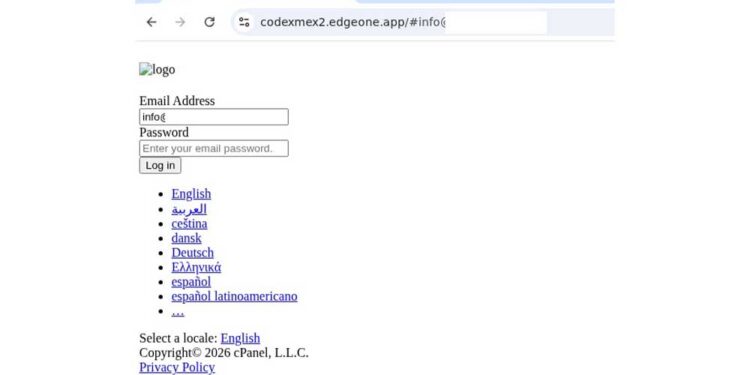Click the Copyright 2026 cPanel text
Viewport: 750px width, 375px height.
point(224,353)
